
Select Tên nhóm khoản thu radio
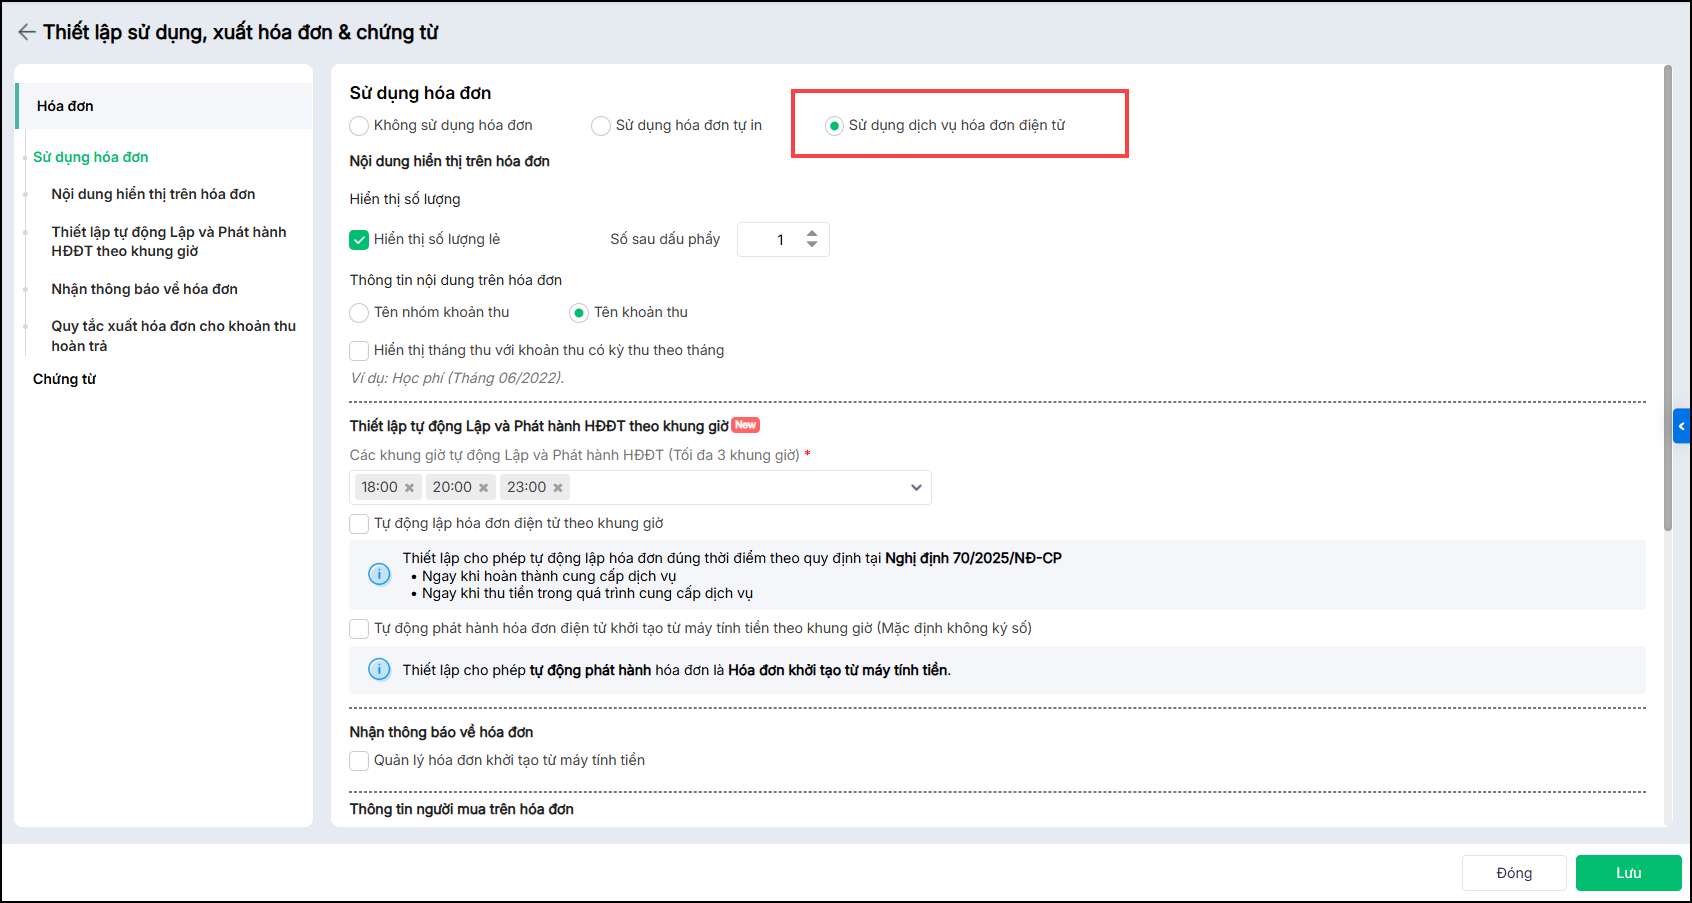pos(359,313)
